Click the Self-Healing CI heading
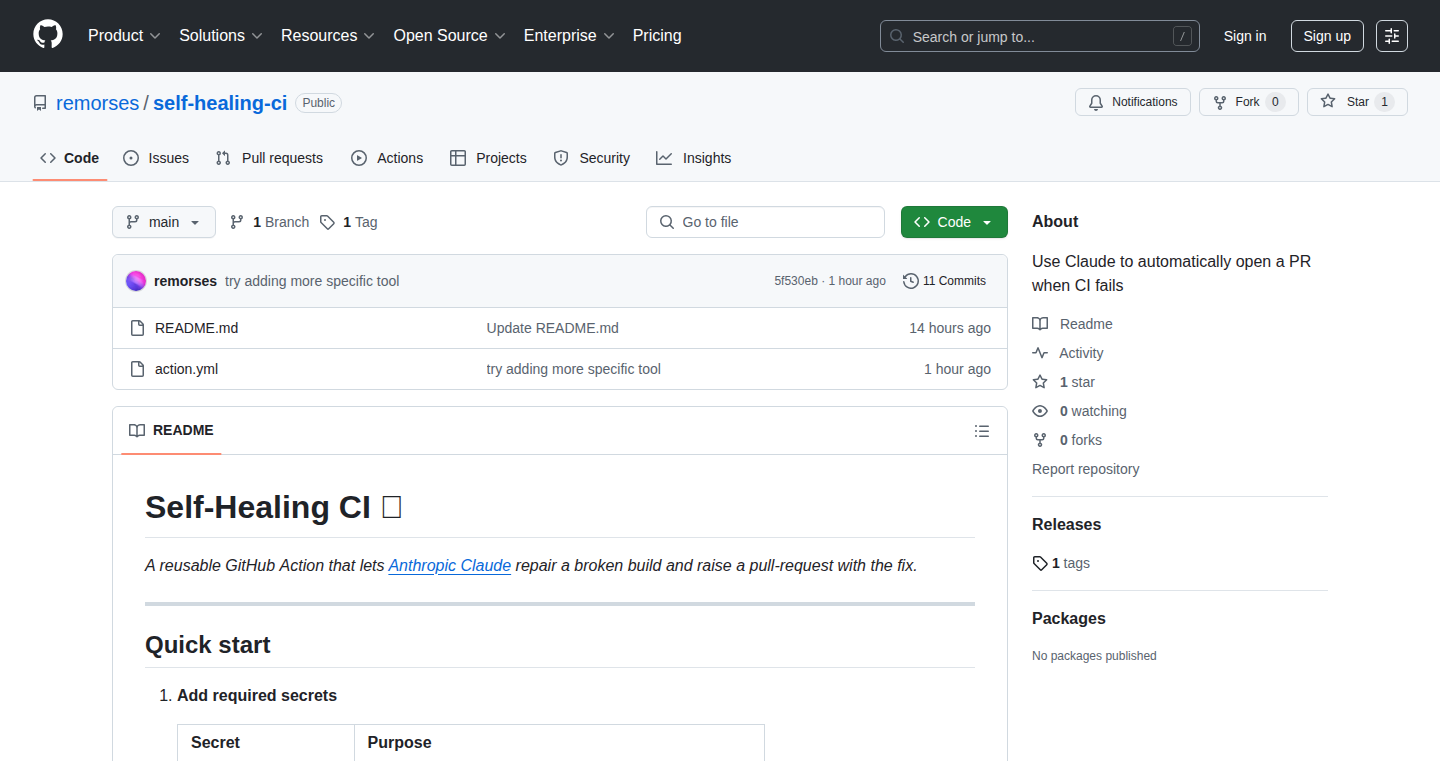This screenshot has width=1440, height=761. (274, 507)
